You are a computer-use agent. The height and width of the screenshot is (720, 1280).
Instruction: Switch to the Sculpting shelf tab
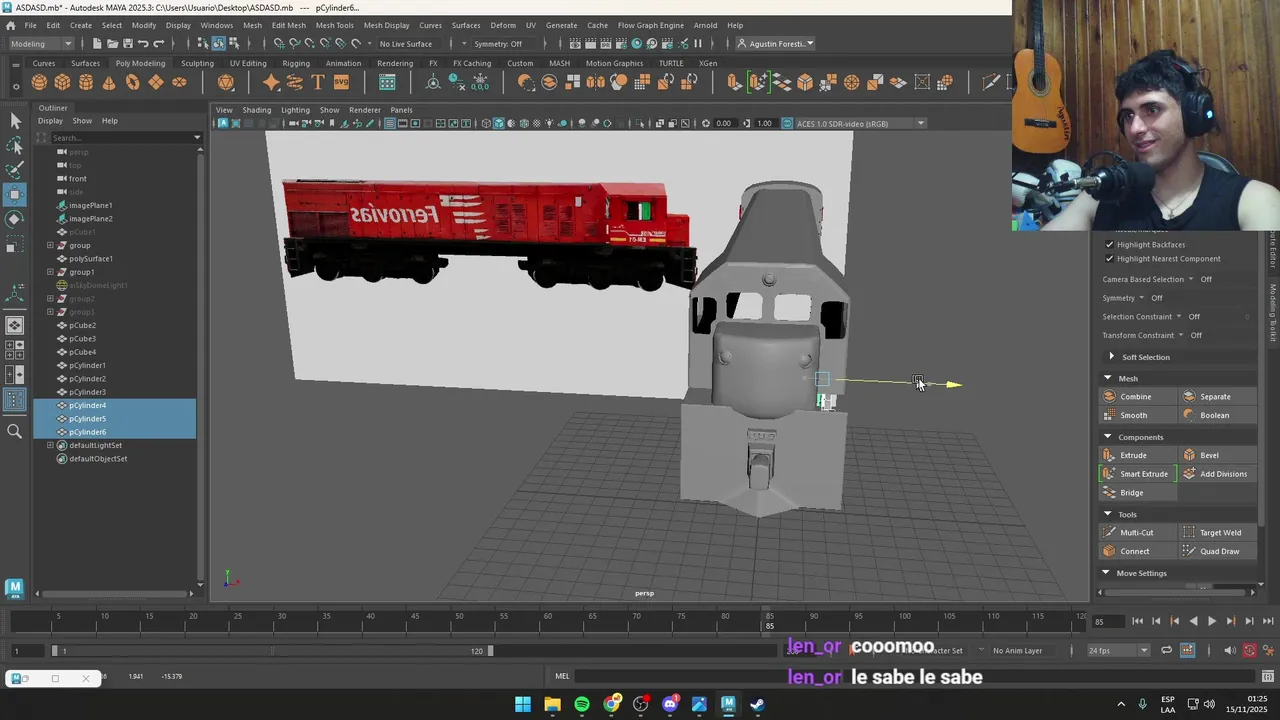[197, 63]
